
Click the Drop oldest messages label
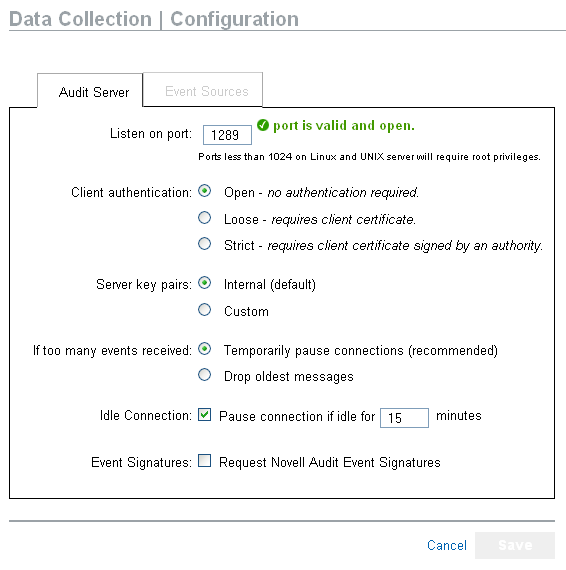coord(289,377)
